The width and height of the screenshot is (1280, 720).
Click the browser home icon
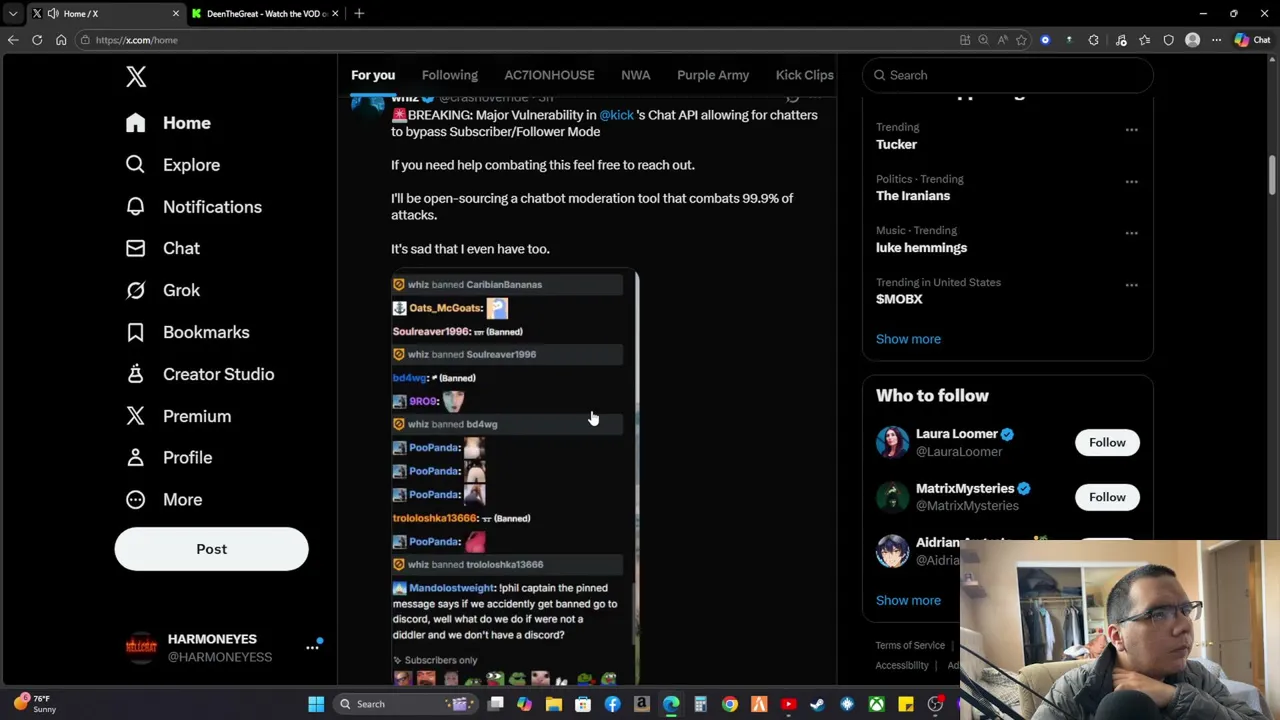[61, 40]
